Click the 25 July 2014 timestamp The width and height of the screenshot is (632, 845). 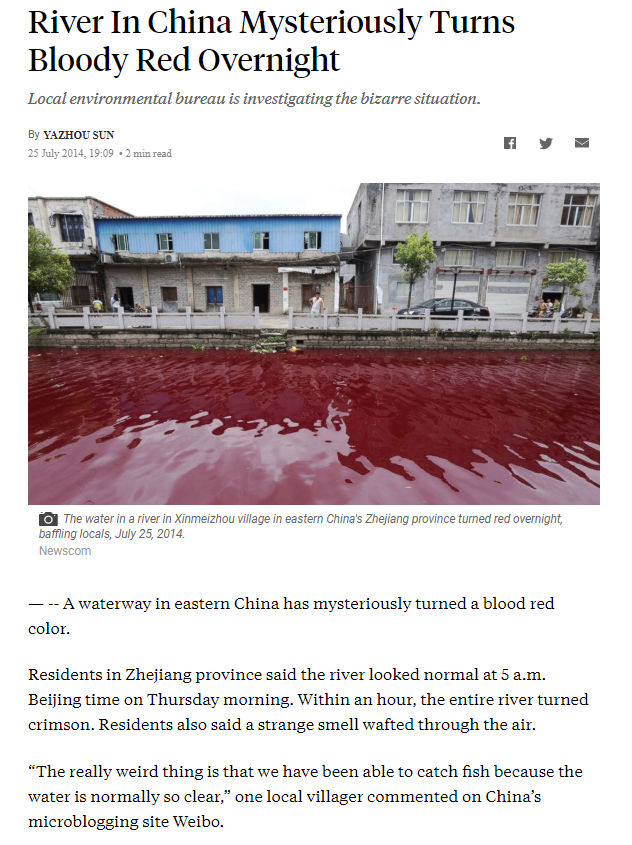(x=71, y=154)
